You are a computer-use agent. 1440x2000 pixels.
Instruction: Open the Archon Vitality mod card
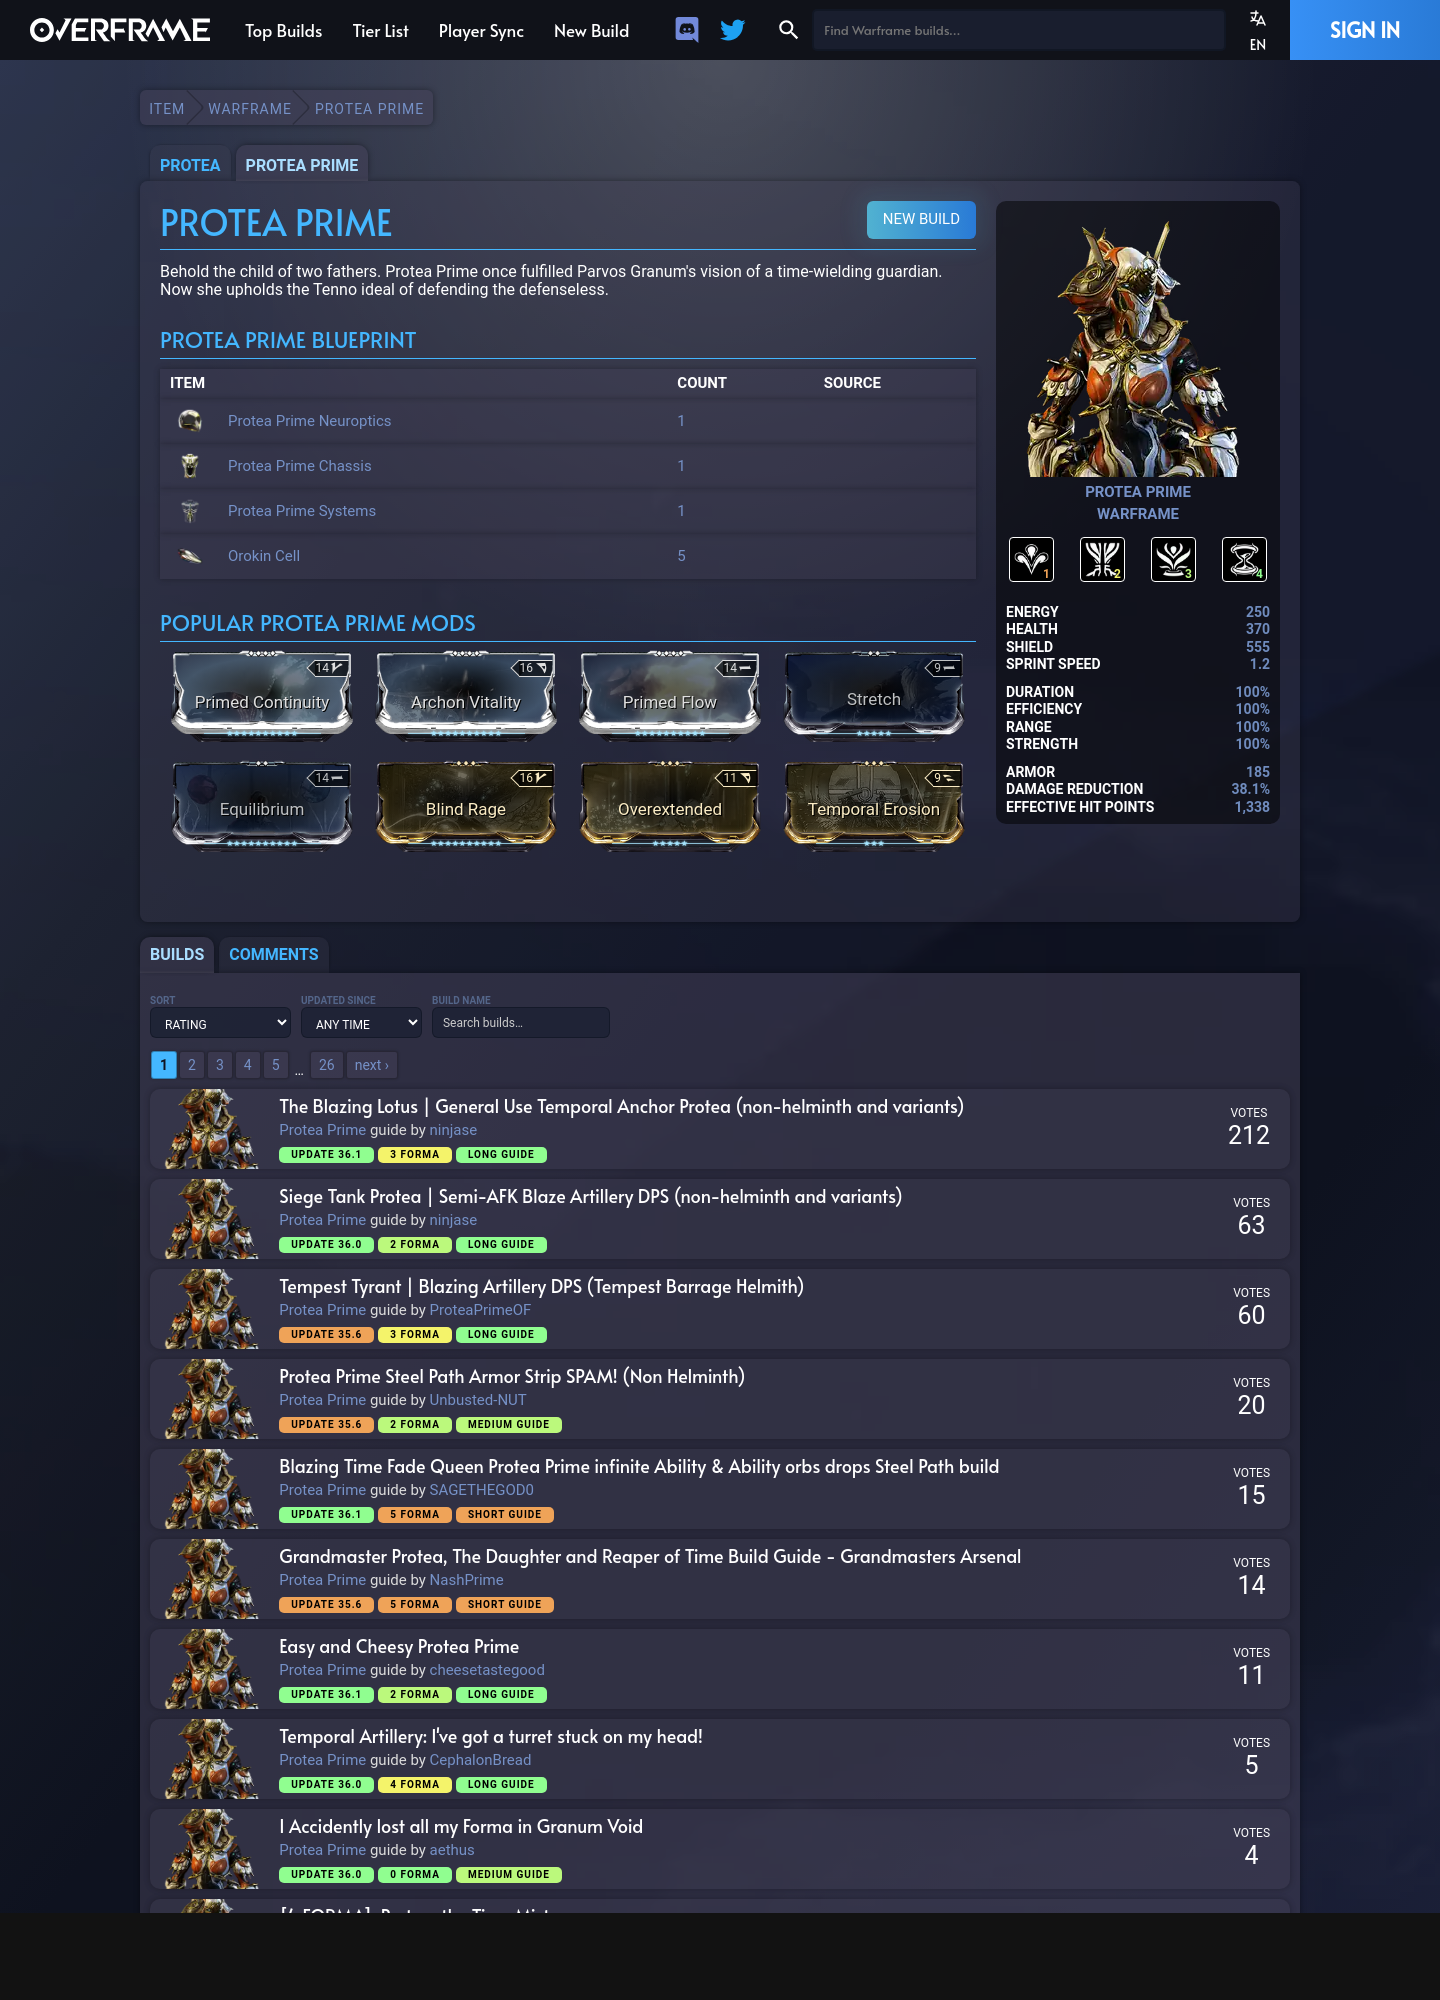point(466,696)
